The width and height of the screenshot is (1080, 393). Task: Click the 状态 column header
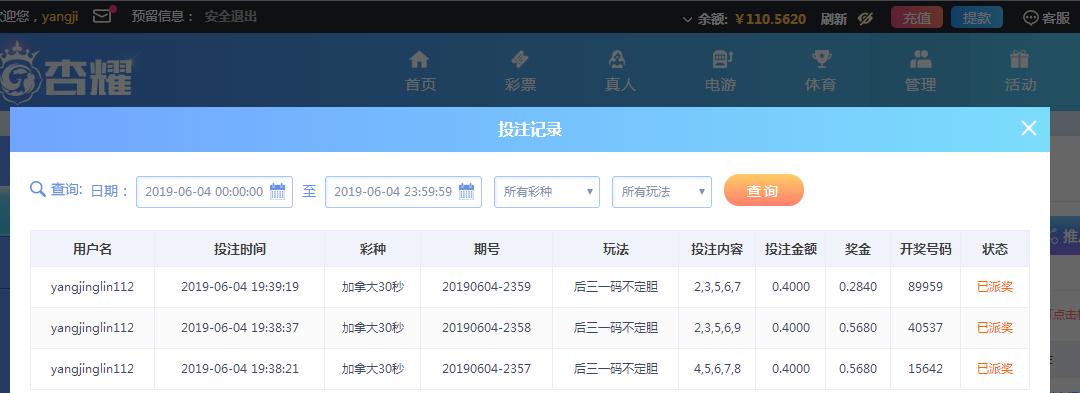pyautogui.click(x=995, y=250)
